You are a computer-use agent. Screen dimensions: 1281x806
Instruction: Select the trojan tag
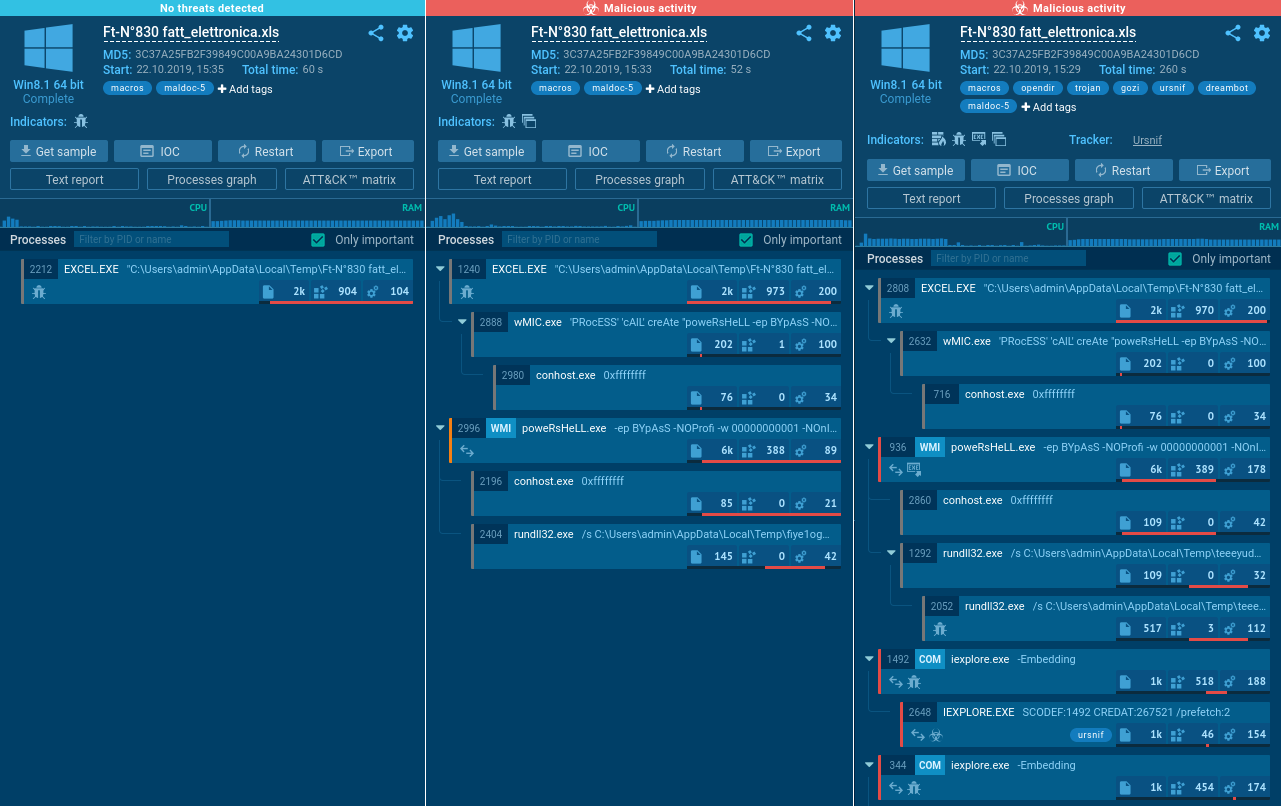click(x=1087, y=88)
